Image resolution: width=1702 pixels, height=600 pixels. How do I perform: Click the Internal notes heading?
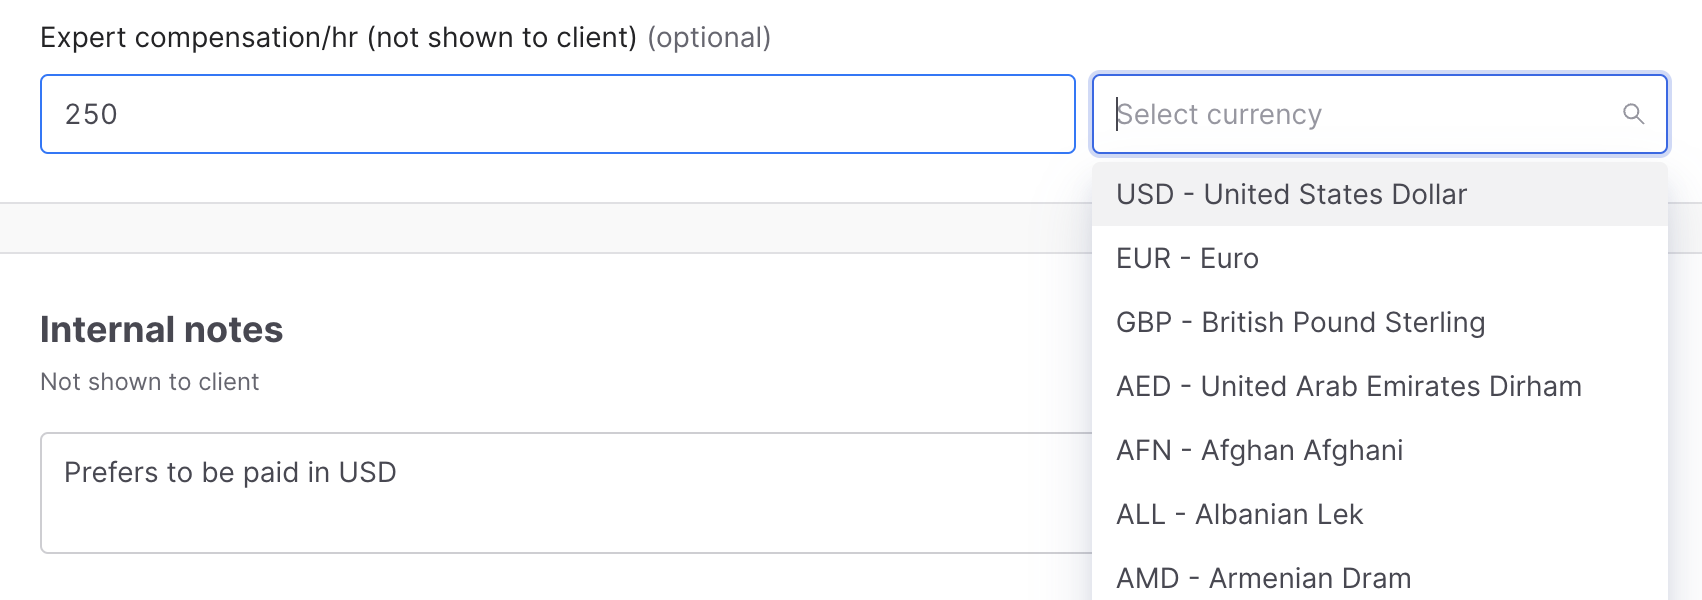coord(161,329)
